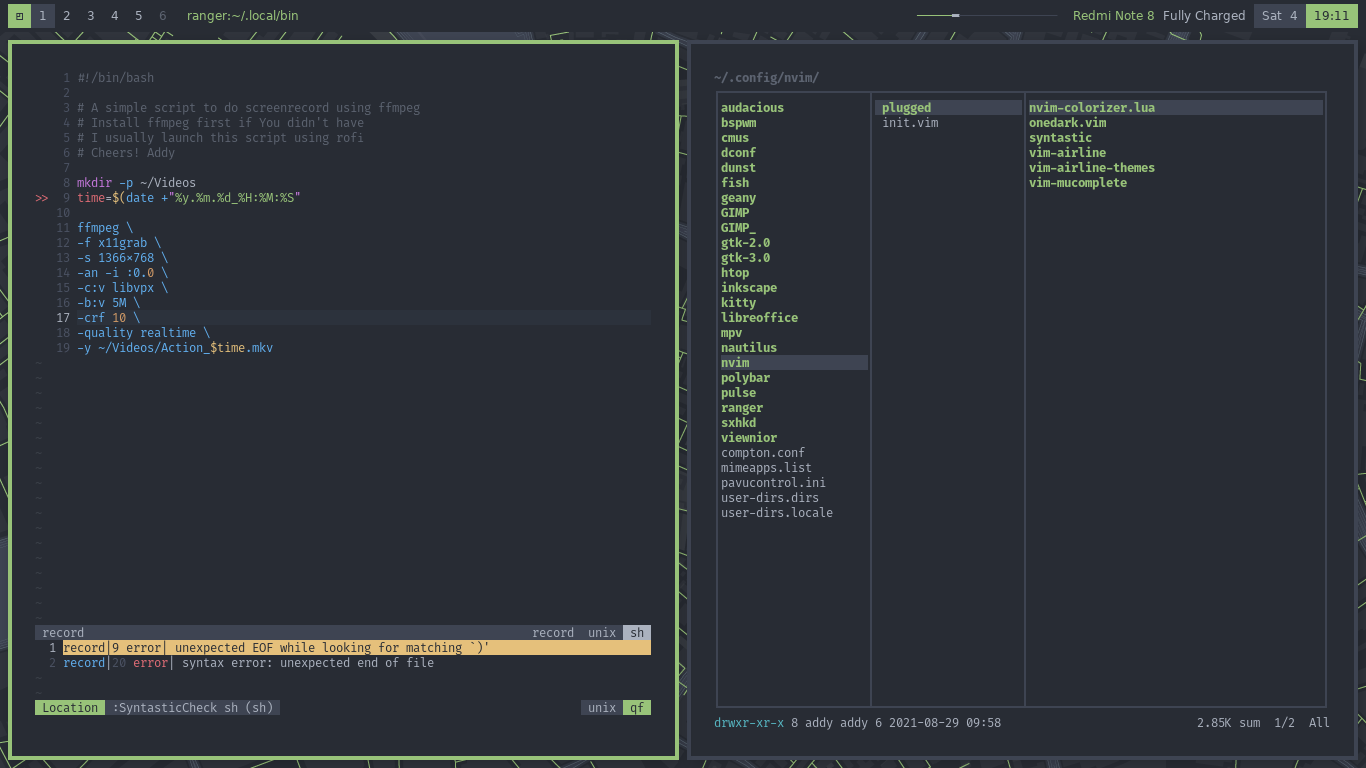Click the Redmi Note 8 device label
The height and width of the screenshot is (768, 1366).
click(1113, 15)
